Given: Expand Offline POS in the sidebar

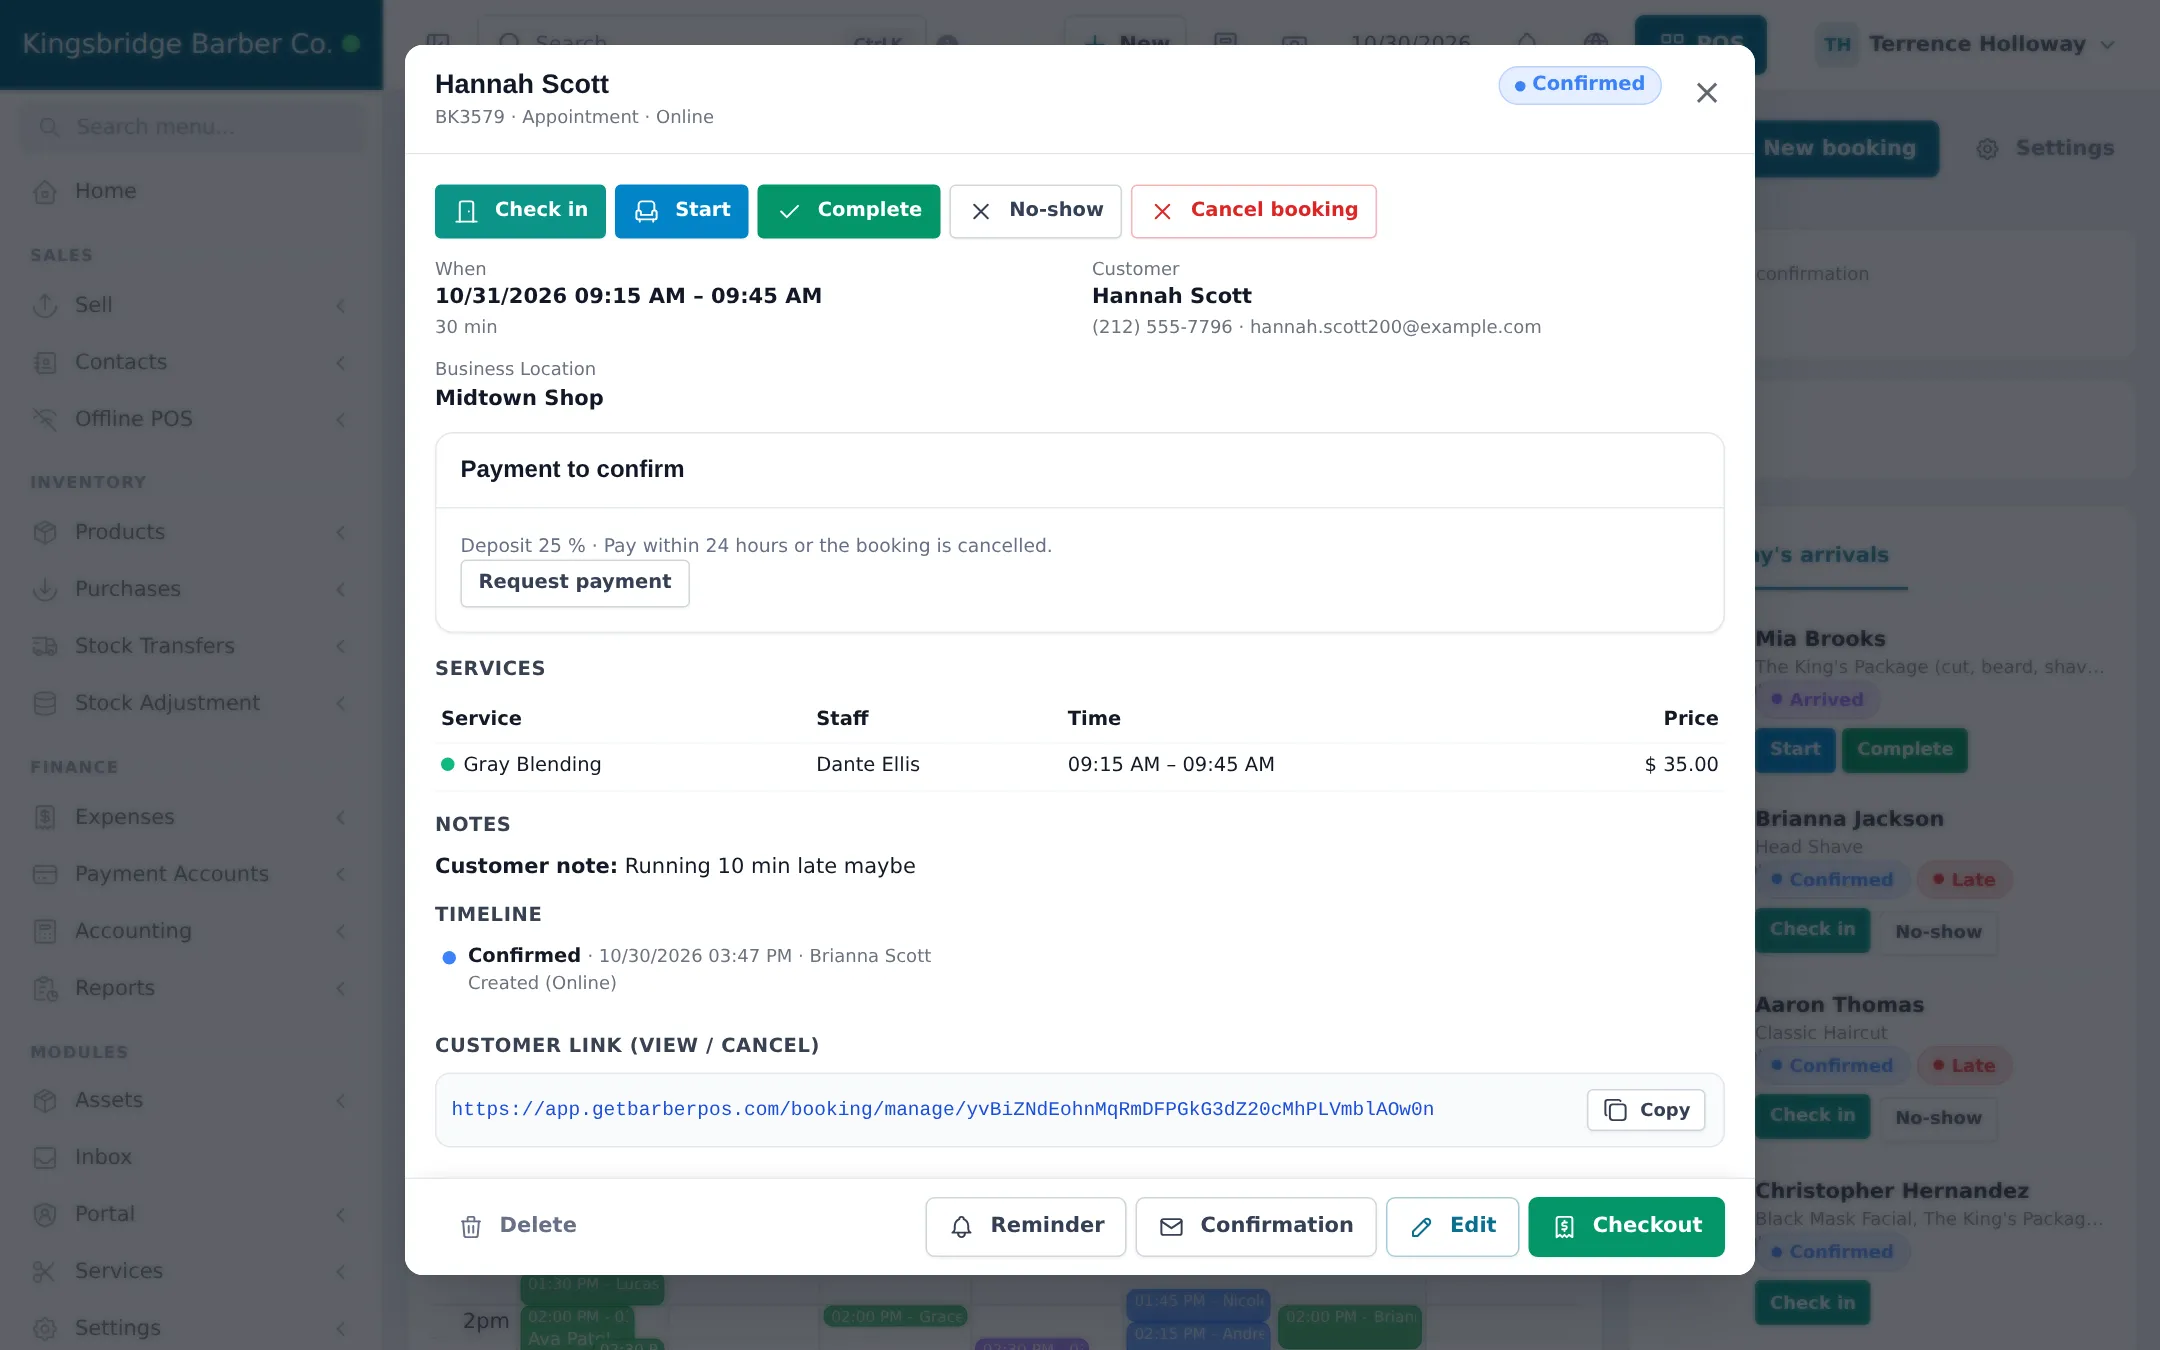Looking at the screenshot, I should 191,419.
